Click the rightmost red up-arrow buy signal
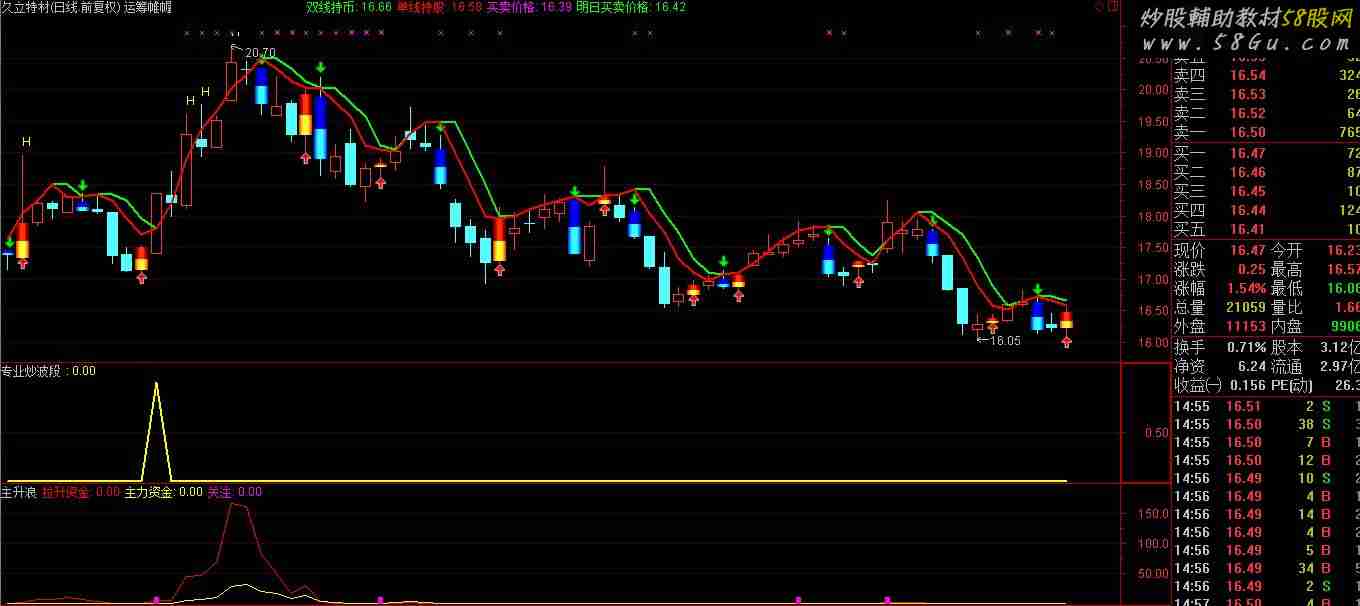This screenshot has width=1360, height=606. click(x=1067, y=342)
